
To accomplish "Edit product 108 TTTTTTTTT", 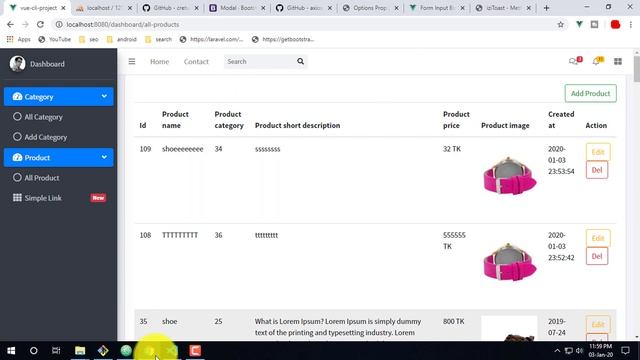I will coord(598,238).
